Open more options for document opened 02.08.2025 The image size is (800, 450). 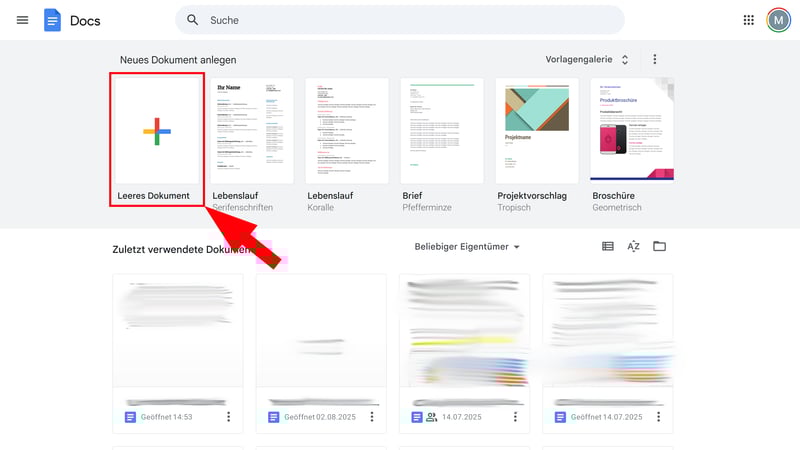(x=372, y=417)
